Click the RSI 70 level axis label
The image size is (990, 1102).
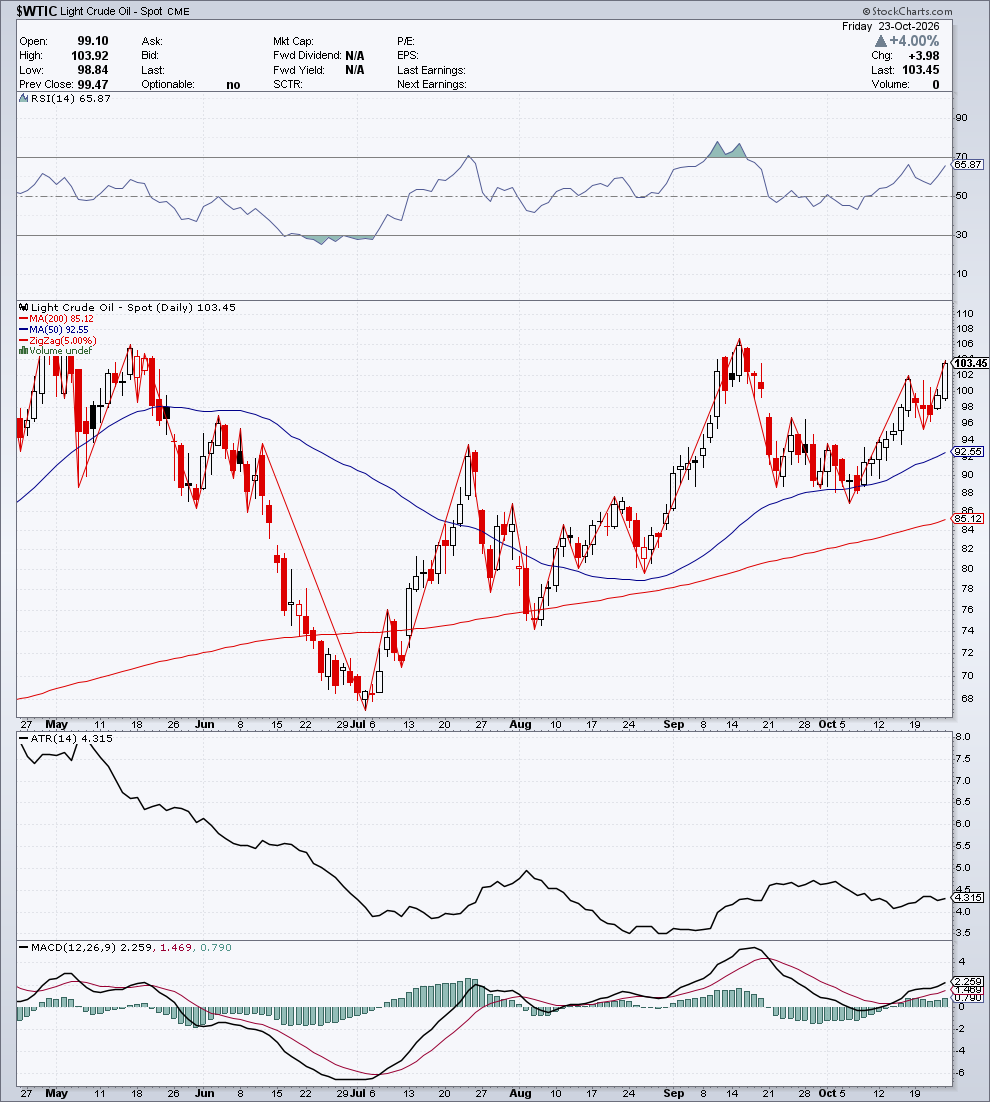(x=961, y=156)
